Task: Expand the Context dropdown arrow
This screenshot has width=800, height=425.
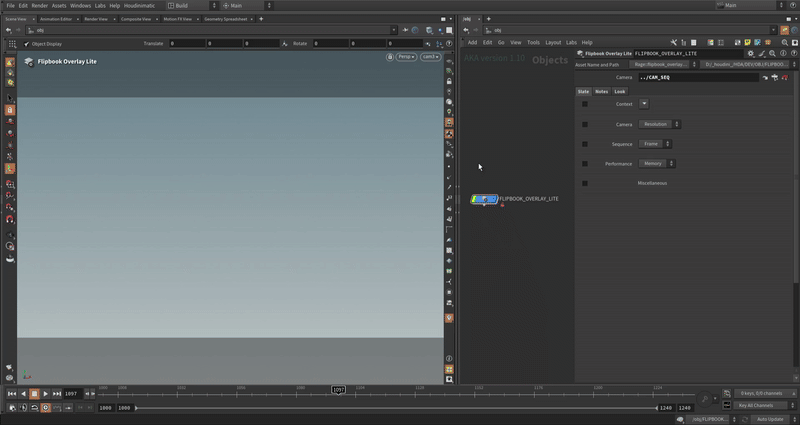Action: [x=644, y=104]
